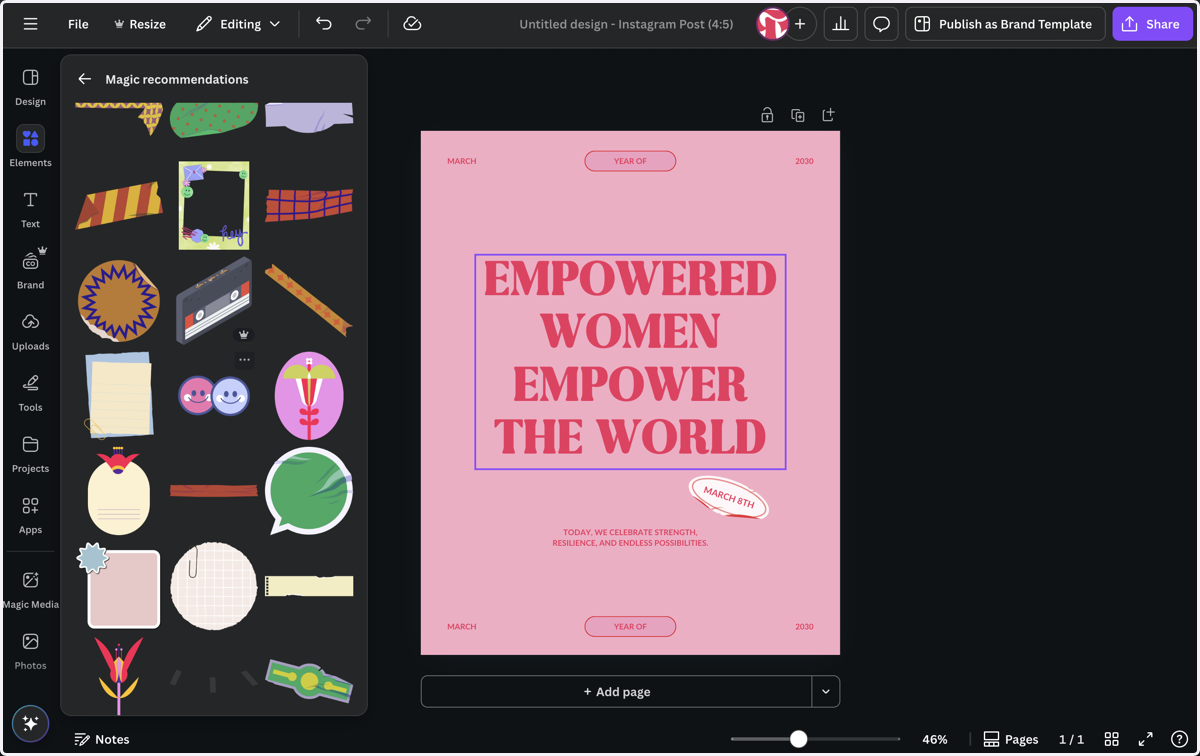Screen dimensions: 1200x756
Task: Open the Canva AI sparkle assistant
Action: click(30, 723)
